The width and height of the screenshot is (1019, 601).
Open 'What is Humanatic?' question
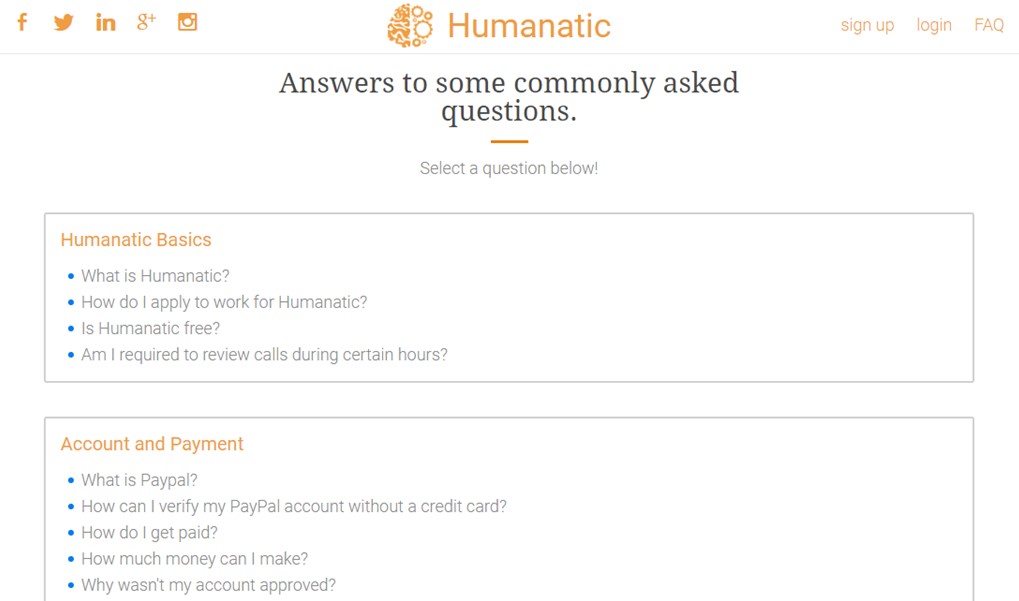coord(155,276)
